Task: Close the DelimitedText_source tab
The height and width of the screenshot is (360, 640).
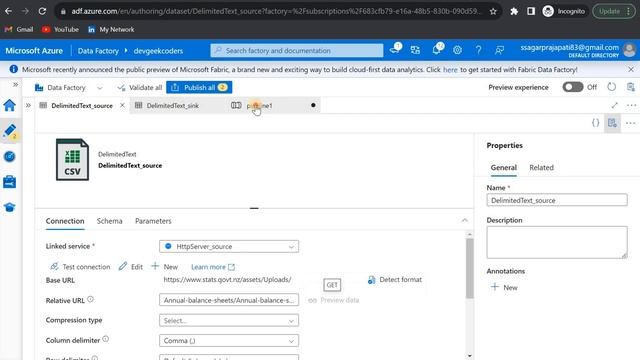Action: 122,105
